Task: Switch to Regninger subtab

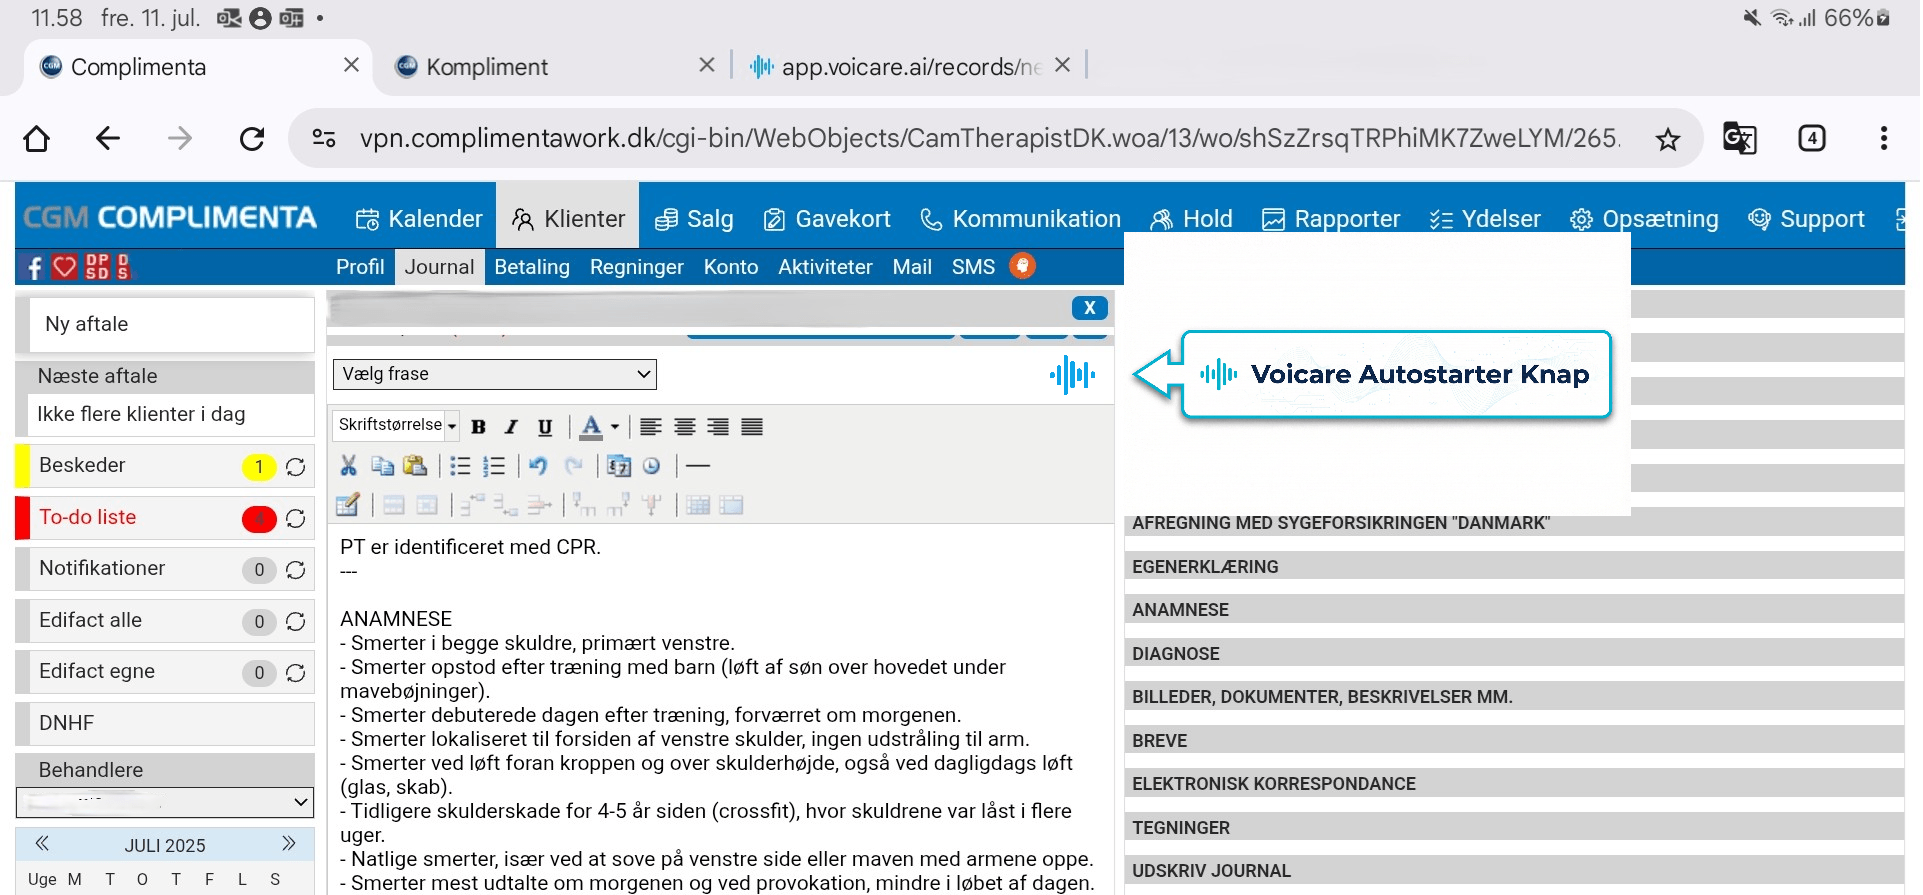Action: click(637, 267)
